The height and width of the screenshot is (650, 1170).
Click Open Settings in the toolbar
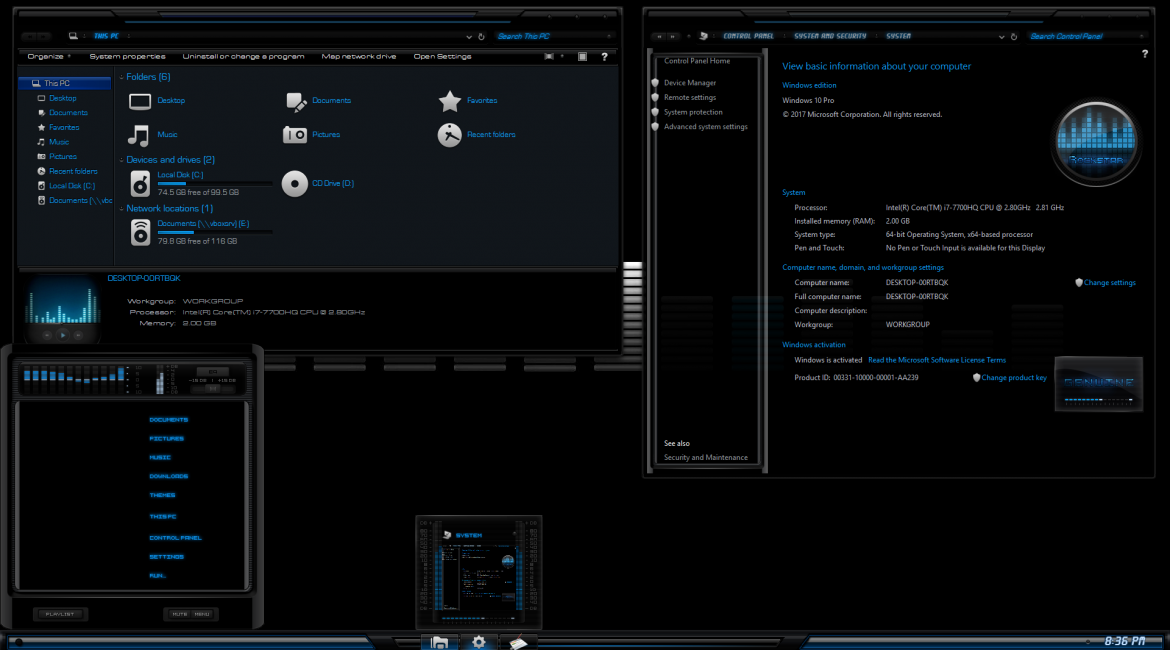pyautogui.click(x=442, y=57)
